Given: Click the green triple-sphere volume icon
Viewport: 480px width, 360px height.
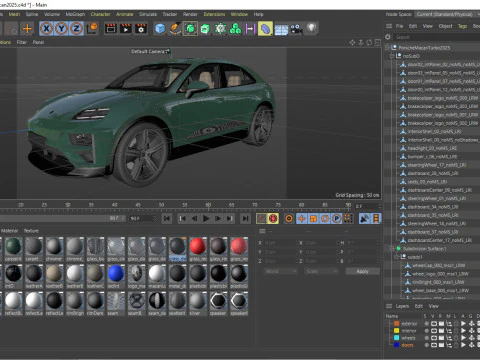Looking at the screenshot, I should pyautogui.click(x=235, y=29).
